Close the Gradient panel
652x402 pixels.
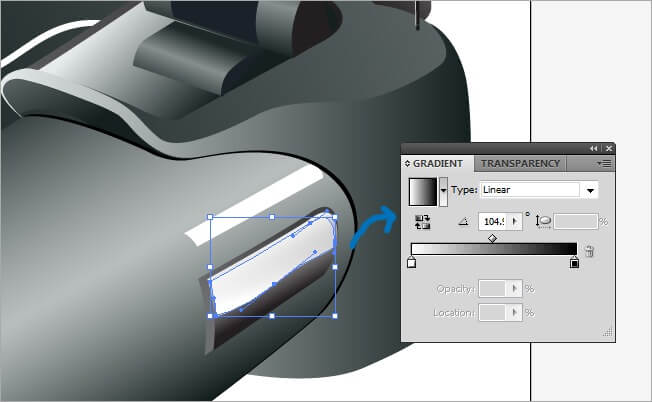point(609,148)
